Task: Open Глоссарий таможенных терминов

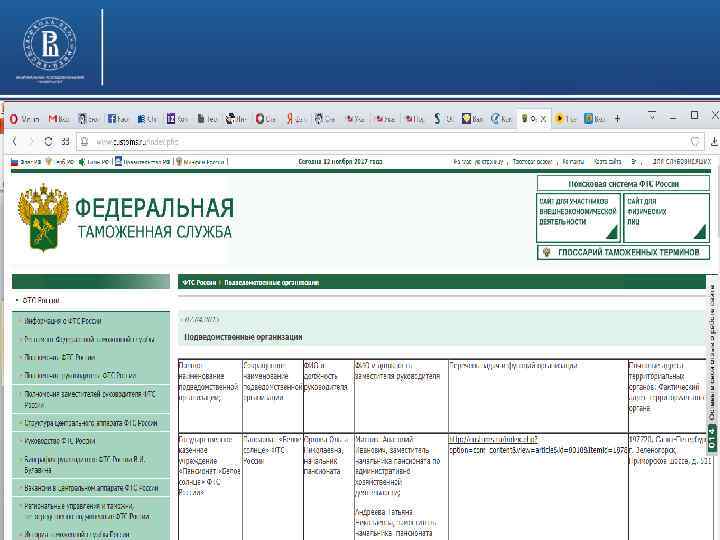Action: (x=623, y=252)
